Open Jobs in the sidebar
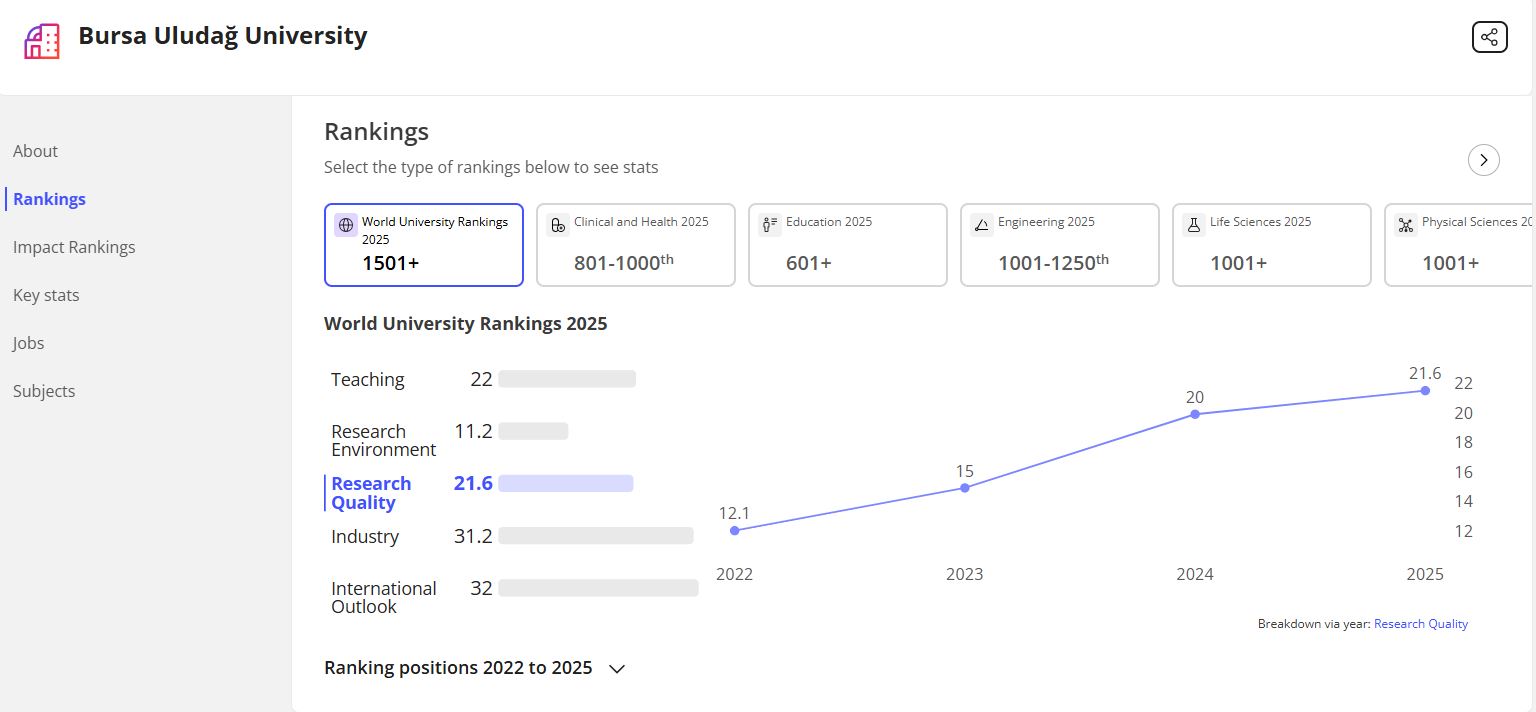 pyautogui.click(x=29, y=343)
